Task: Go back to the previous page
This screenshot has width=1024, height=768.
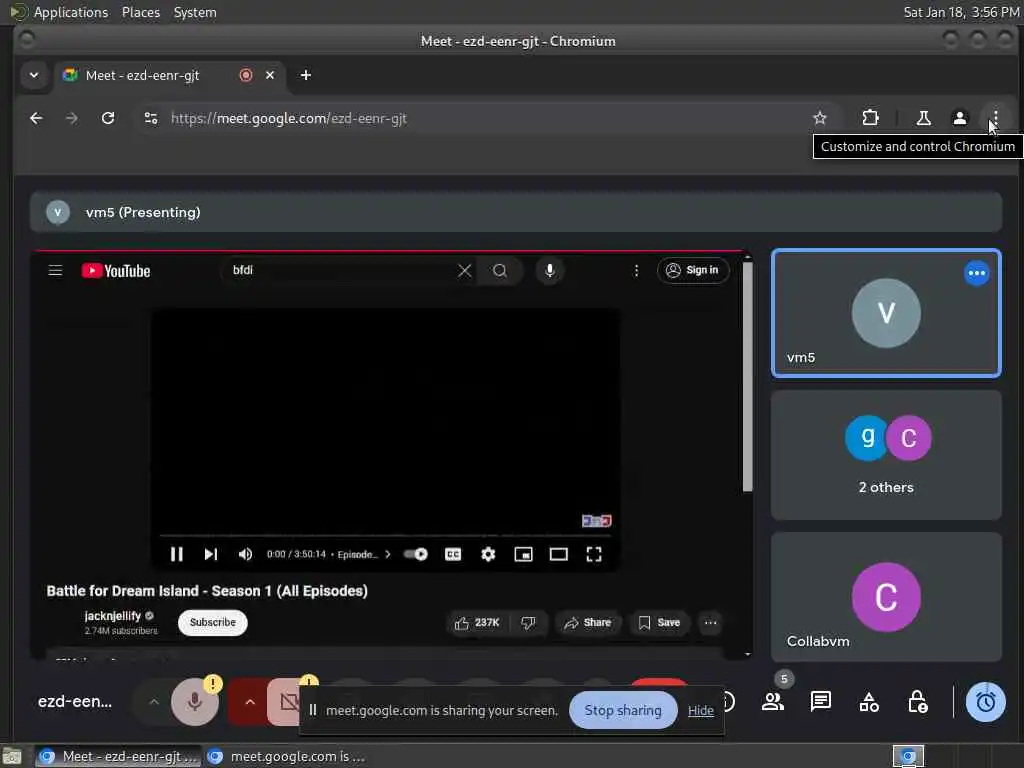Action: point(37,118)
